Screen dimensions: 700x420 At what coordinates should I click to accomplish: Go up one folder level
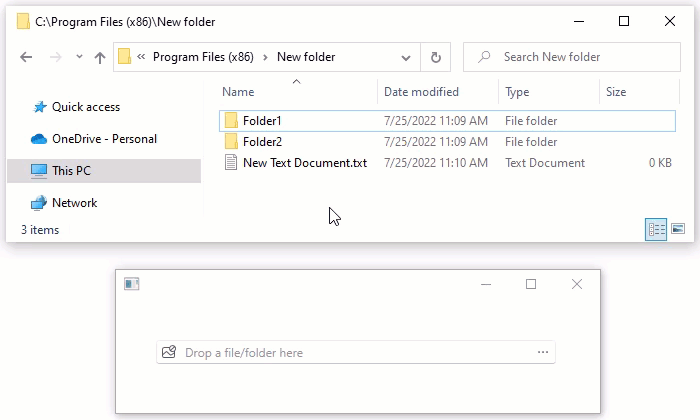point(100,57)
